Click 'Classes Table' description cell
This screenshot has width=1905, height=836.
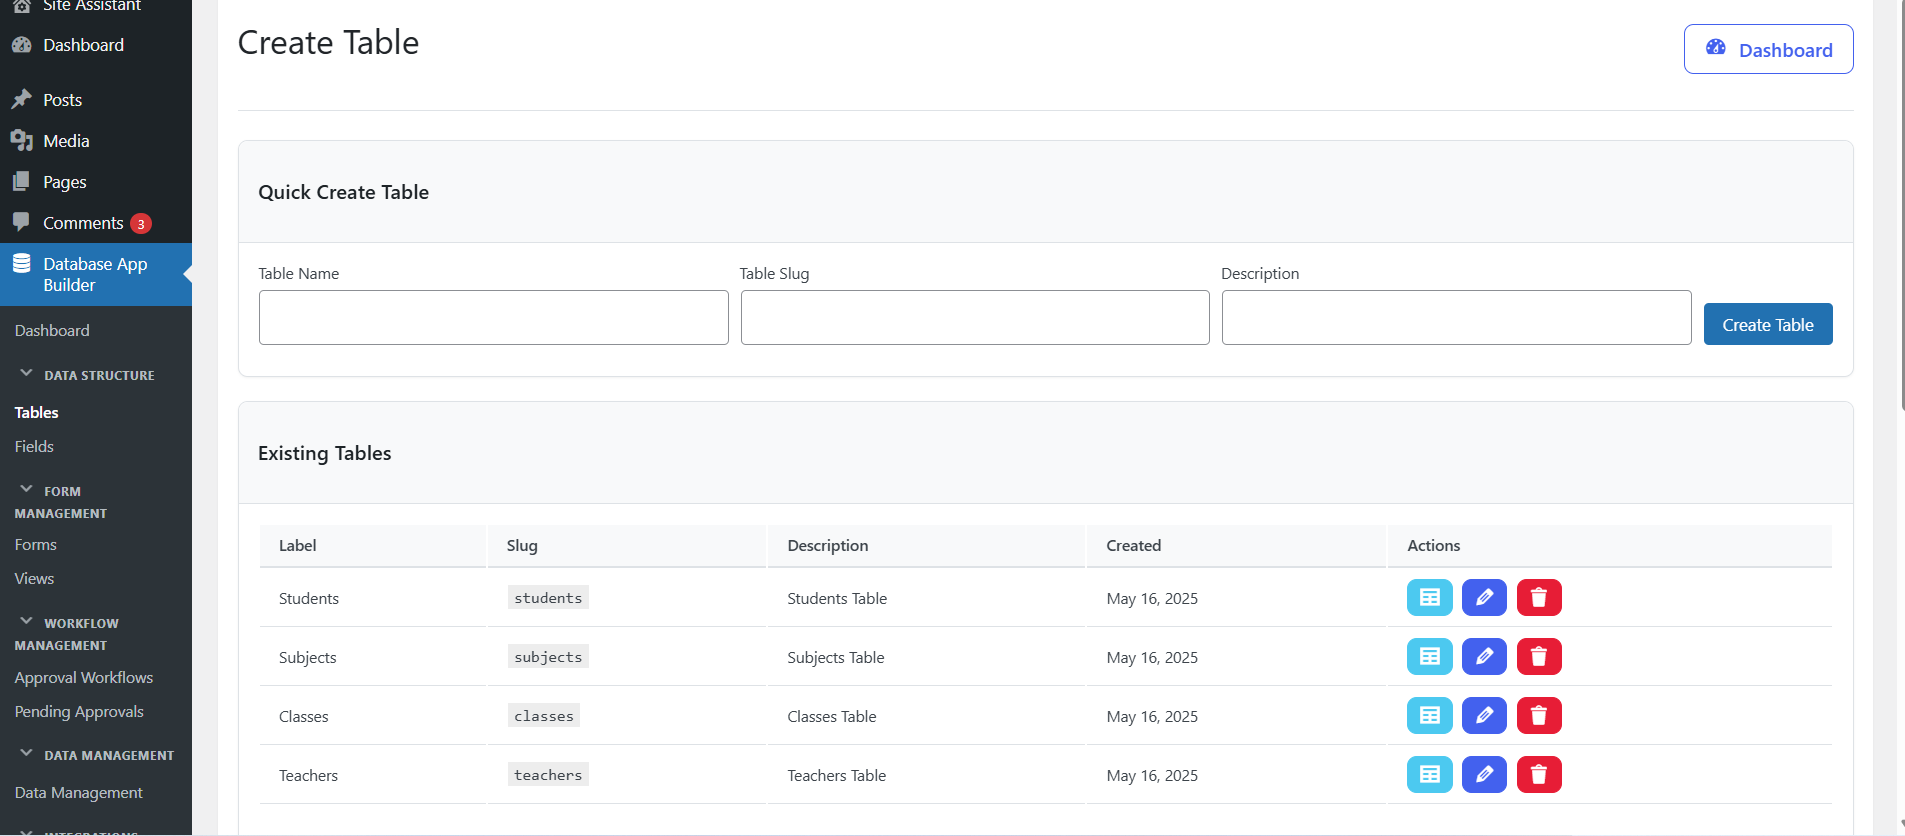click(x=832, y=716)
